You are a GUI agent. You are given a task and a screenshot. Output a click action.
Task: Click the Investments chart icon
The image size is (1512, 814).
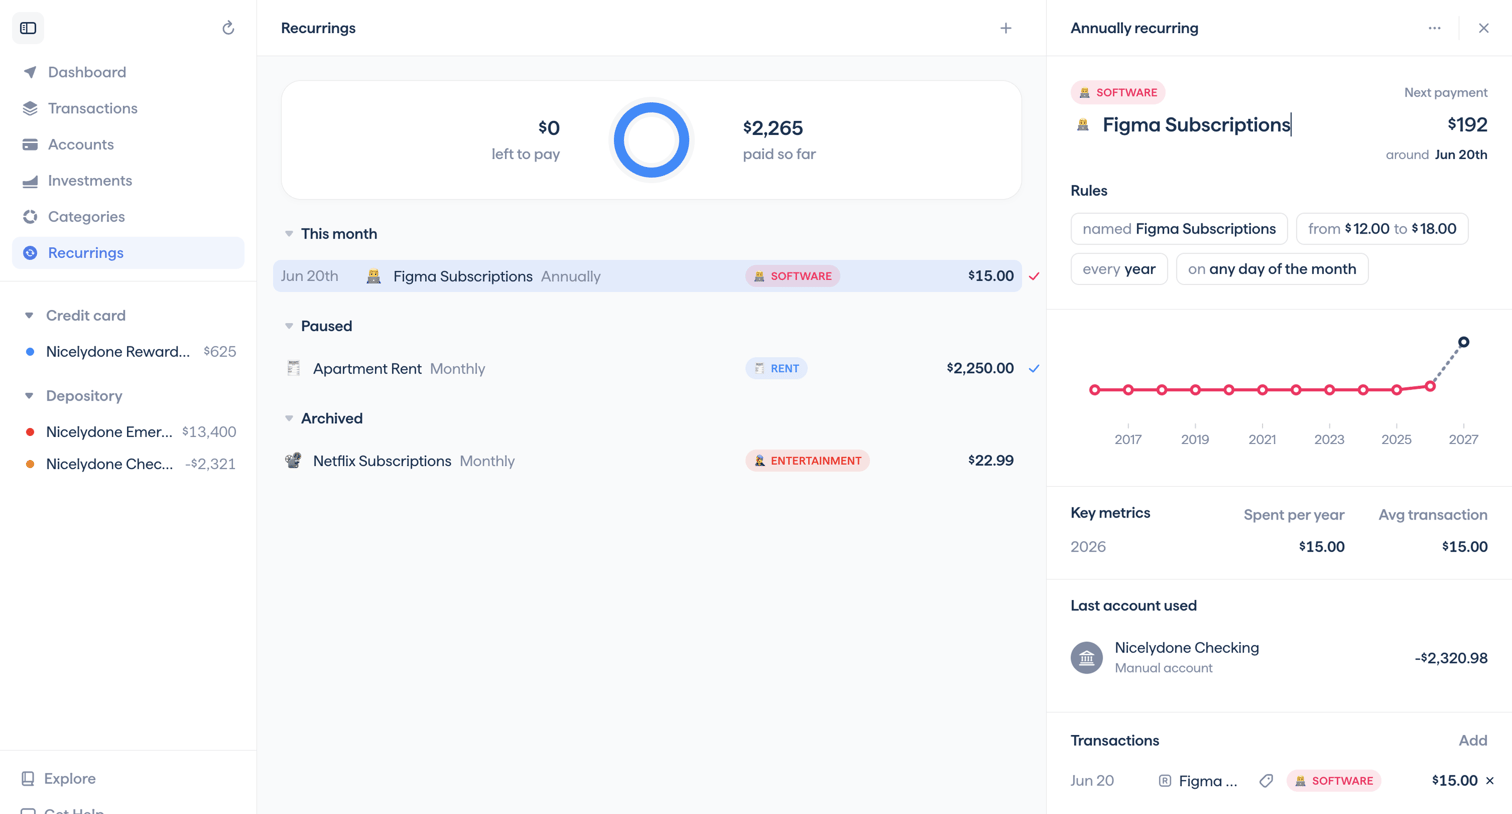pos(30,180)
